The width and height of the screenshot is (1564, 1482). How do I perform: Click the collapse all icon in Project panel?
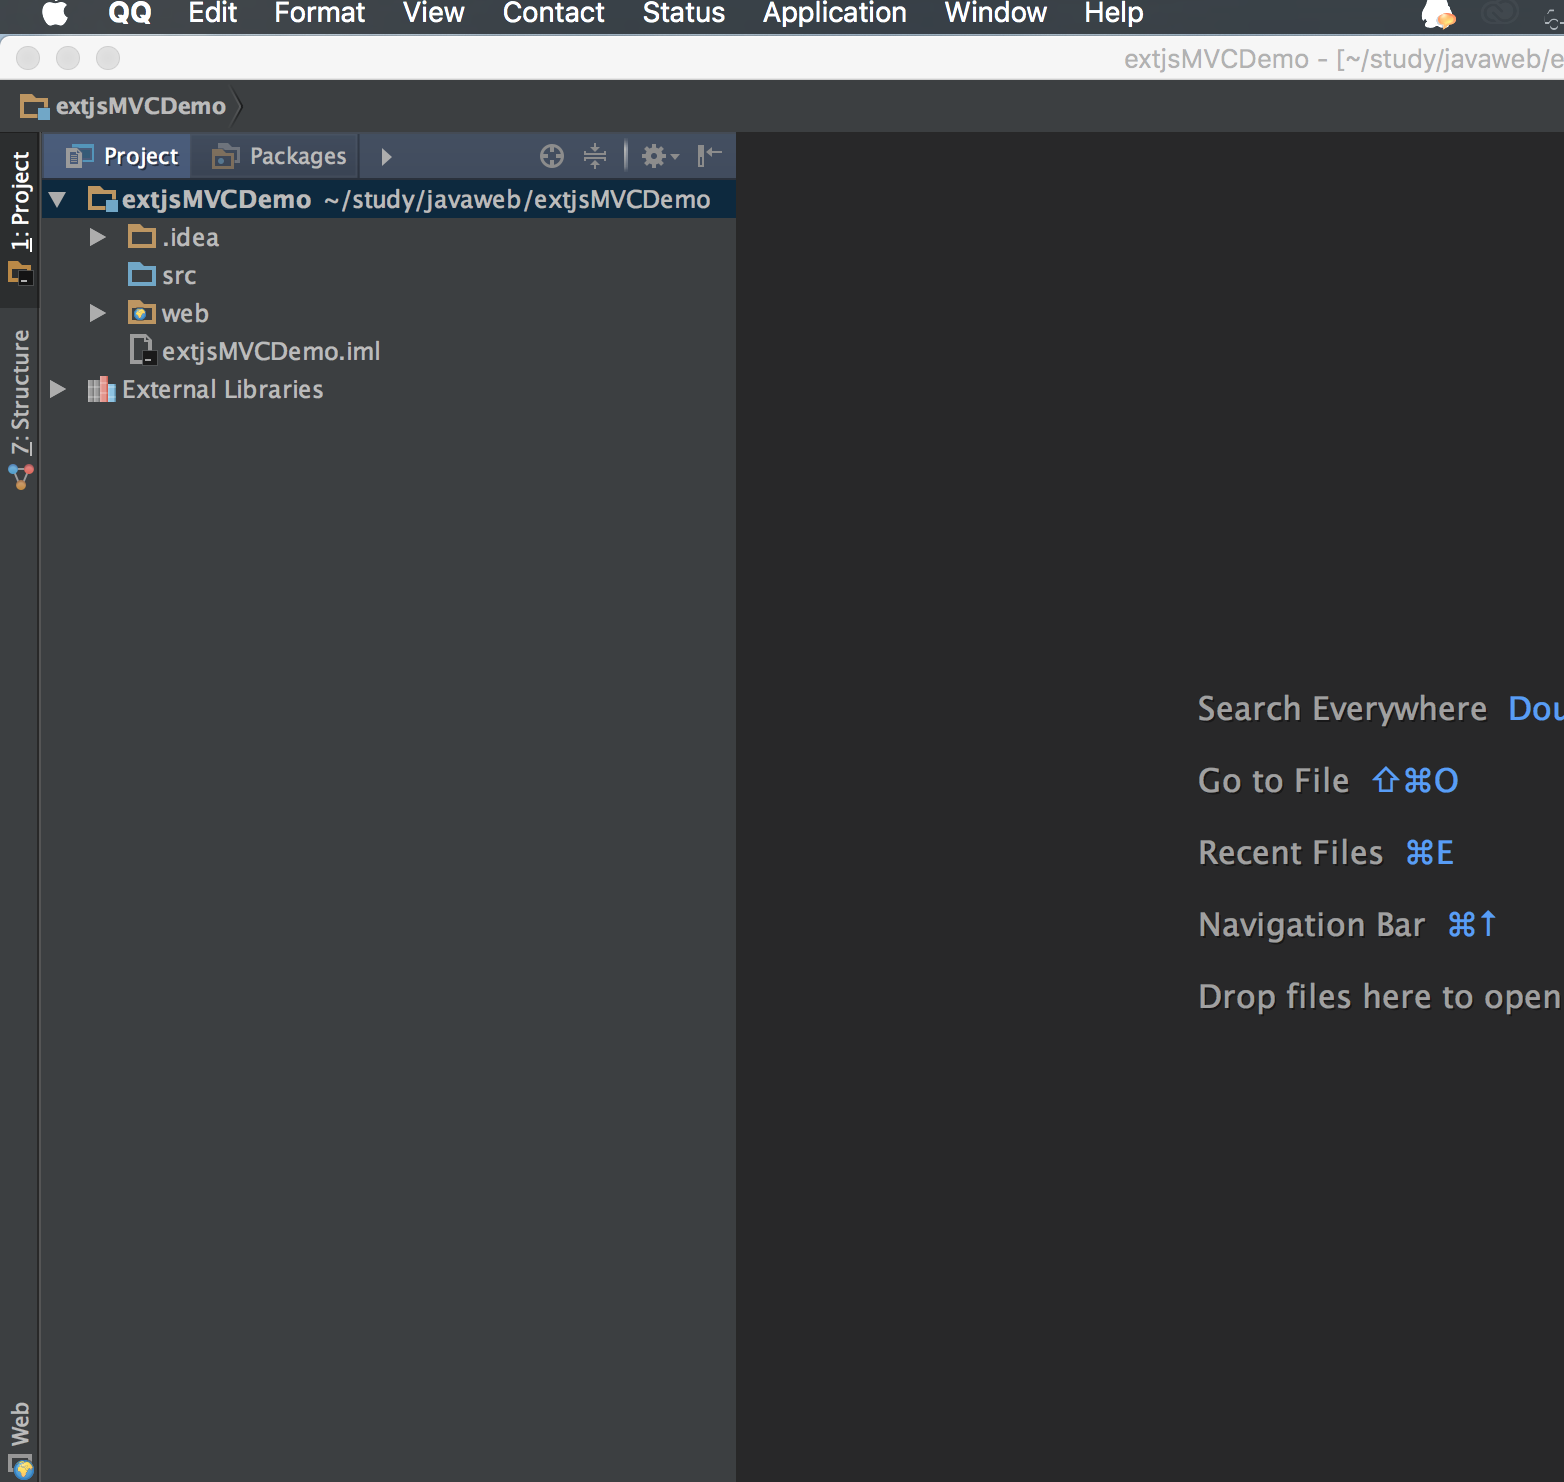pyautogui.click(x=595, y=156)
